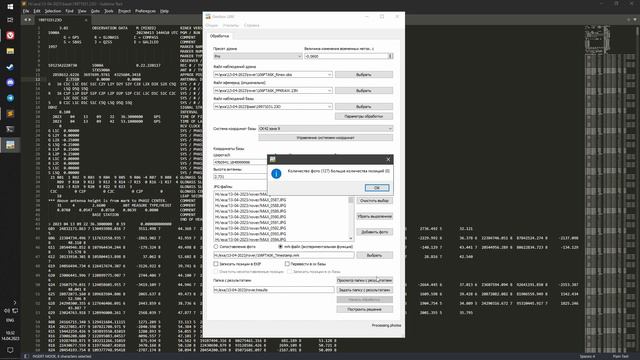The image size is (640, 360).
Task: Open the Утилиты menu in the processing app
Action: tap(231, 25)
